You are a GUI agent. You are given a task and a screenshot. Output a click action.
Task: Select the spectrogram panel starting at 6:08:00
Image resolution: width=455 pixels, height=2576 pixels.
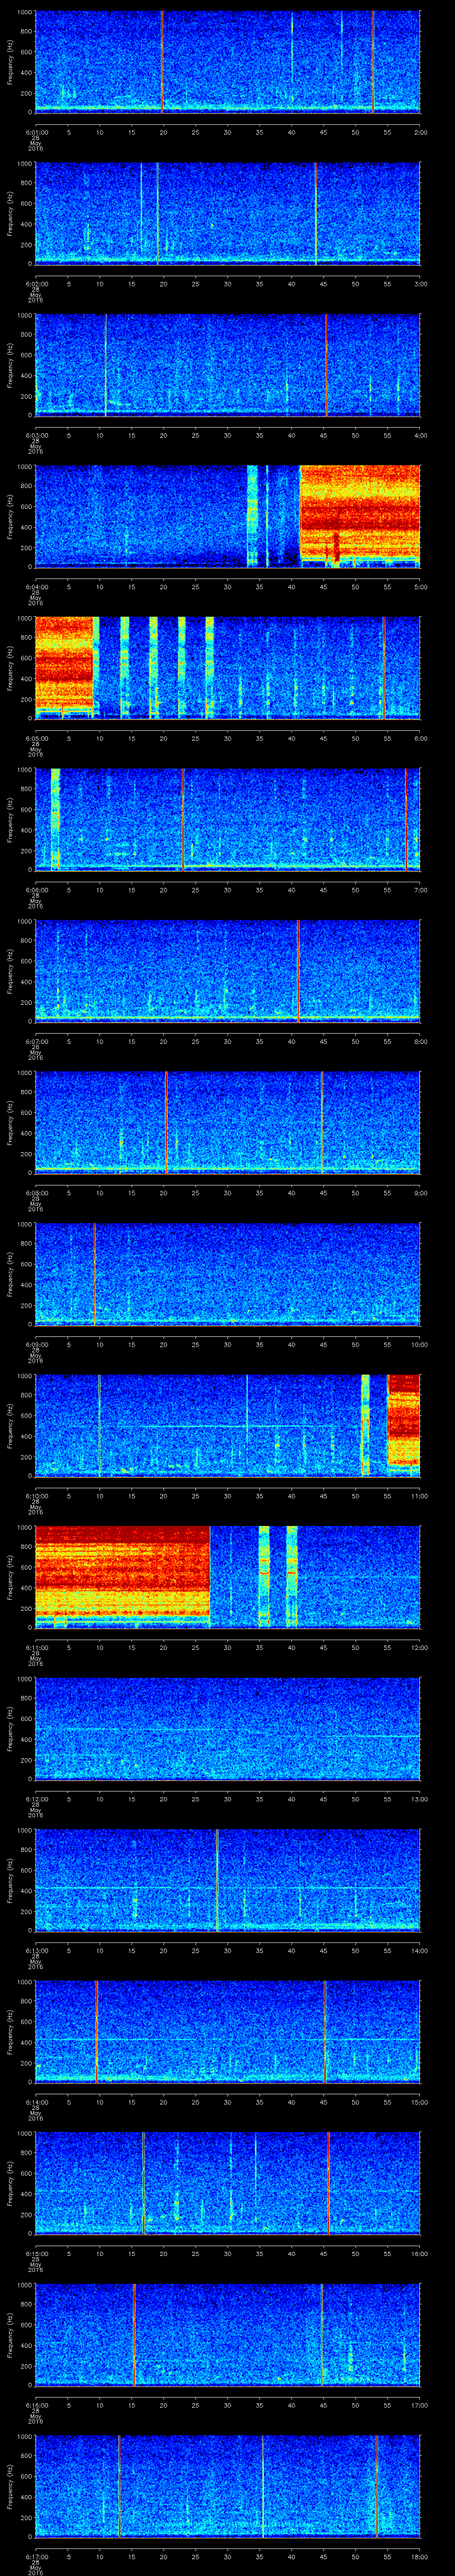pyautogui.click(x=228, y=1122)
